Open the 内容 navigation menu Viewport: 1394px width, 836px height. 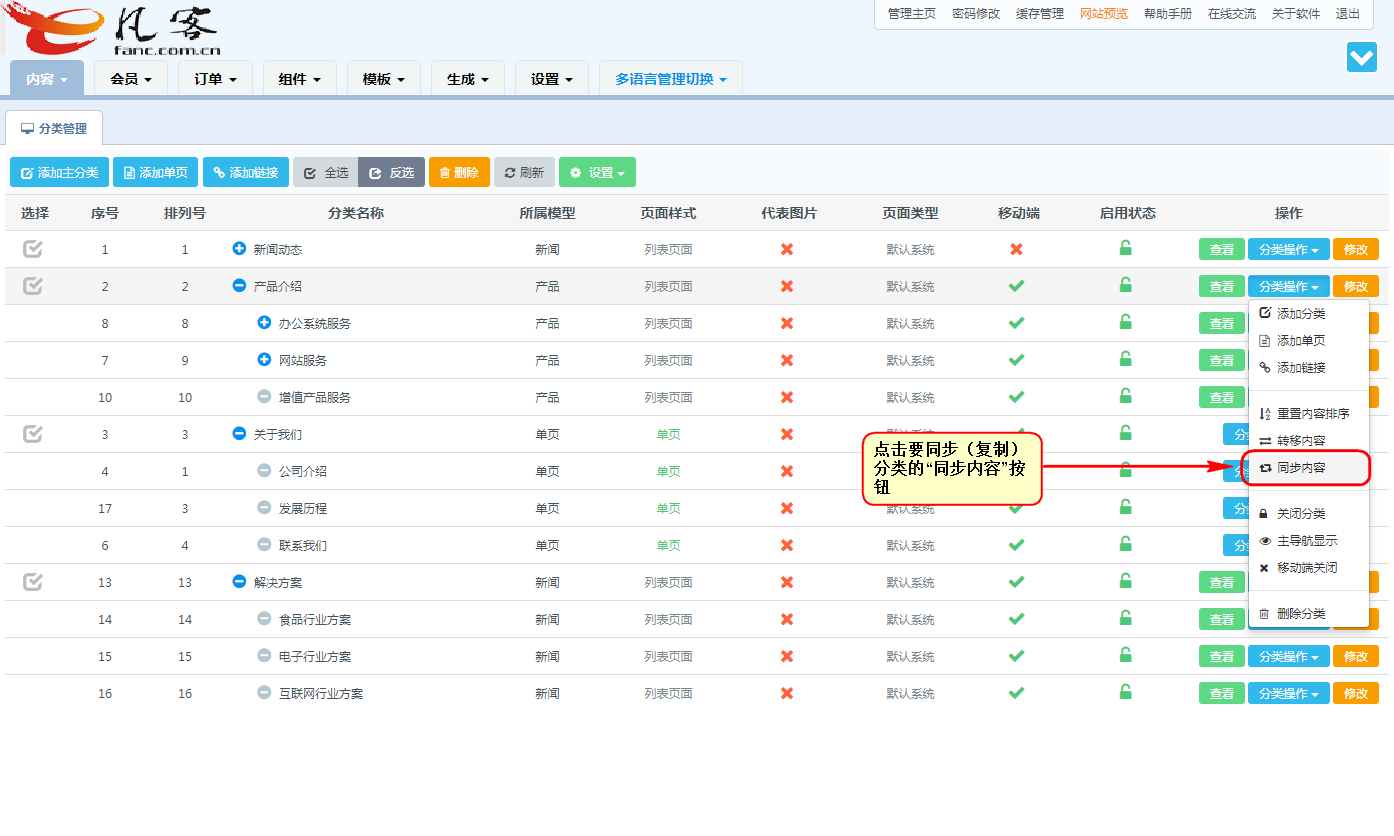tap(47, 79)
